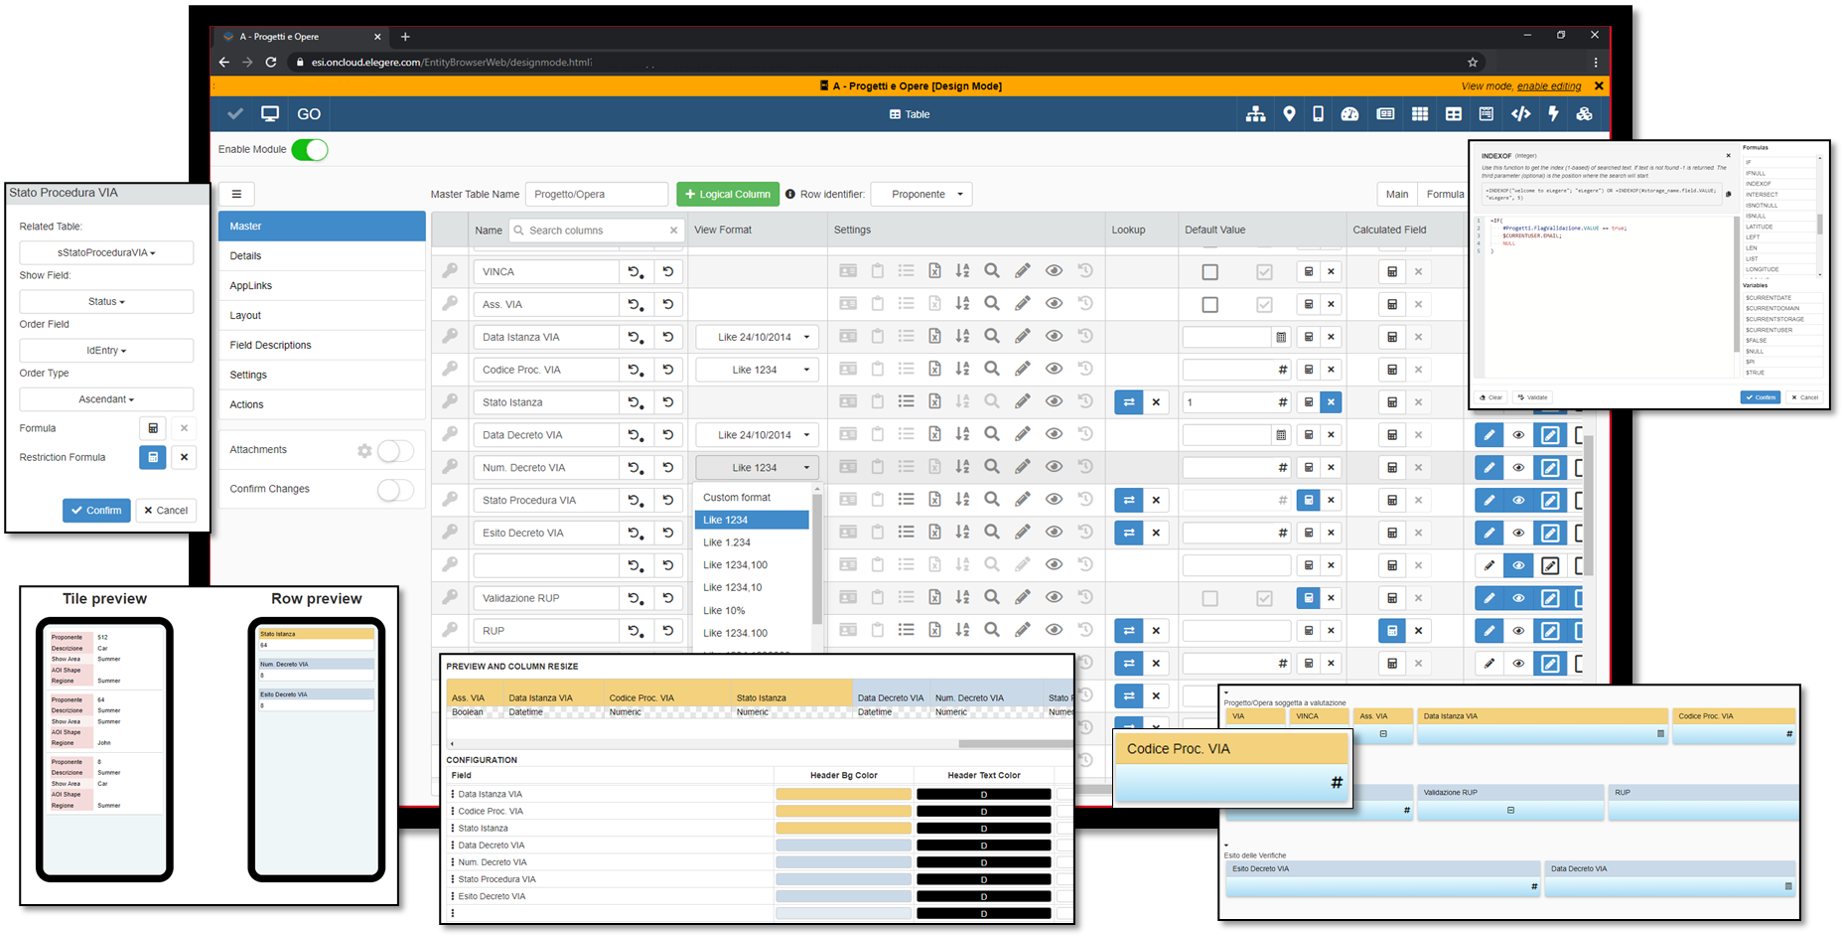
Task: Click the dashboard gauge icon in the toolbar
Action: tap(1350, 114)
